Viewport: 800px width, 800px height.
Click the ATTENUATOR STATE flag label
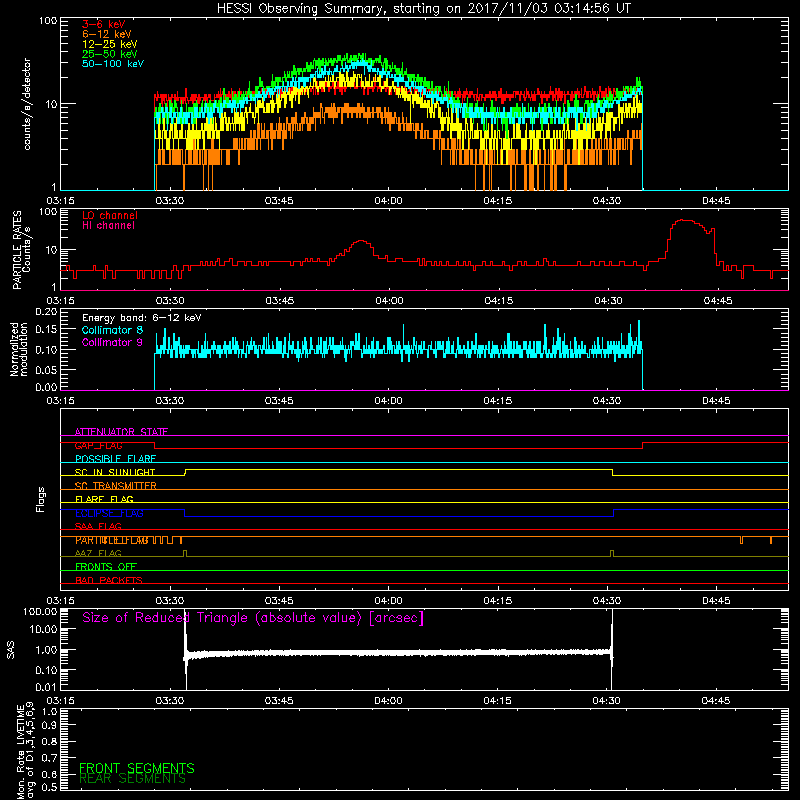coord(121,432)
